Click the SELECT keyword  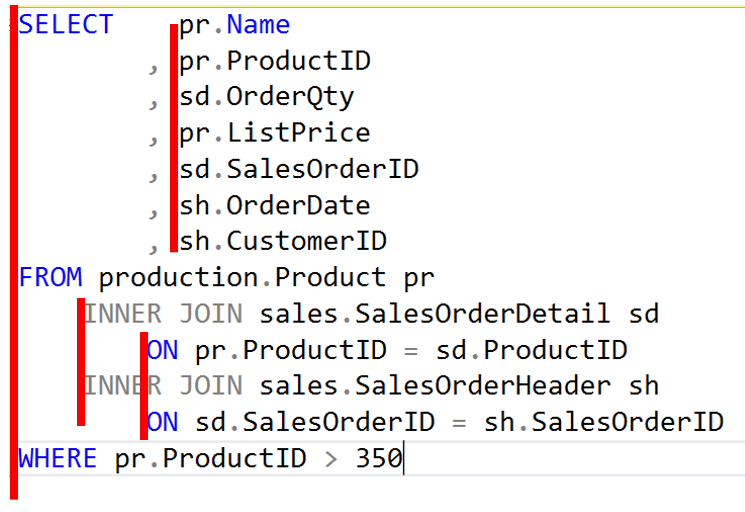tap(66, 25)
